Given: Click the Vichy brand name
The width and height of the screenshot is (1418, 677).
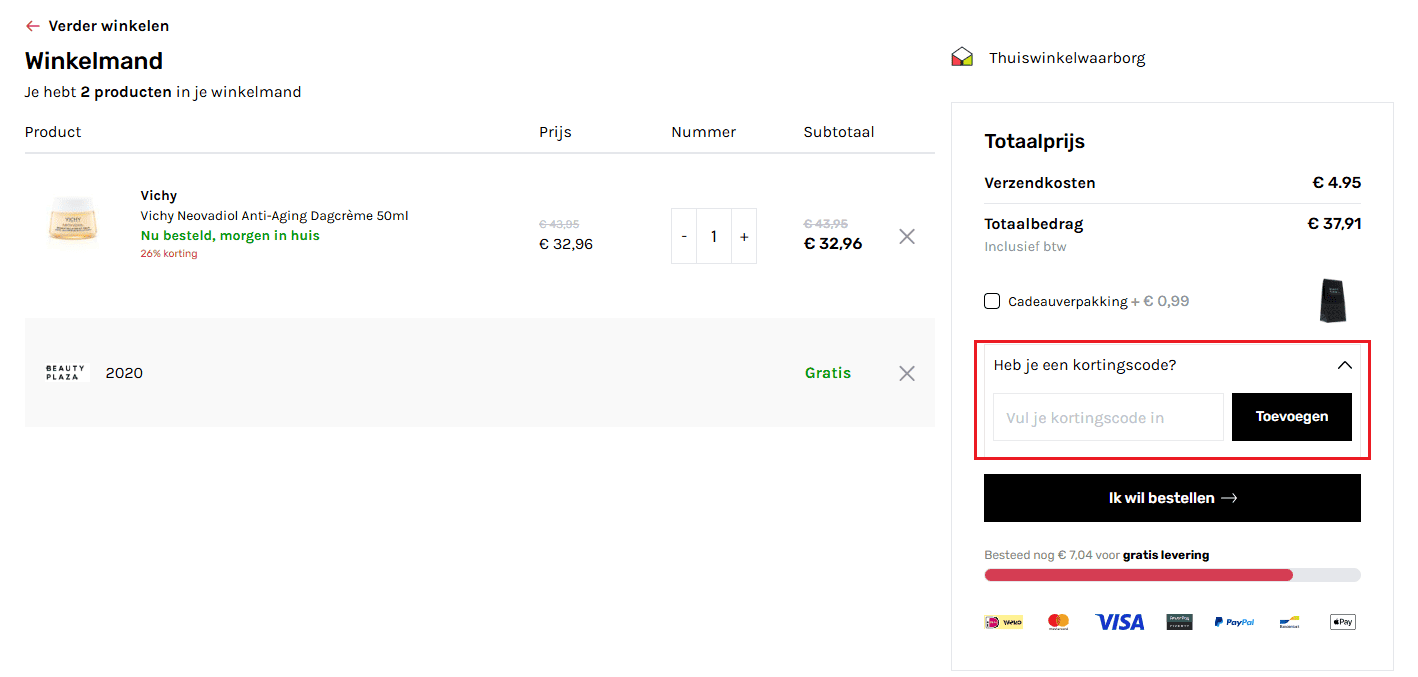Looking at the screenshot, I should [159, 196].
